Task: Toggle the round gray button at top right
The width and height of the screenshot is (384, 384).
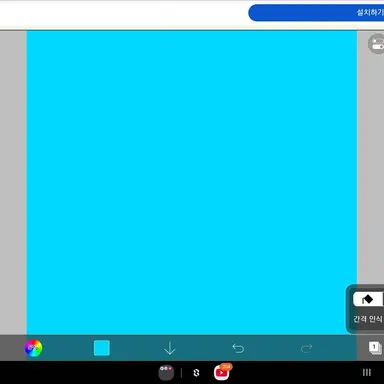Action: 376,44
